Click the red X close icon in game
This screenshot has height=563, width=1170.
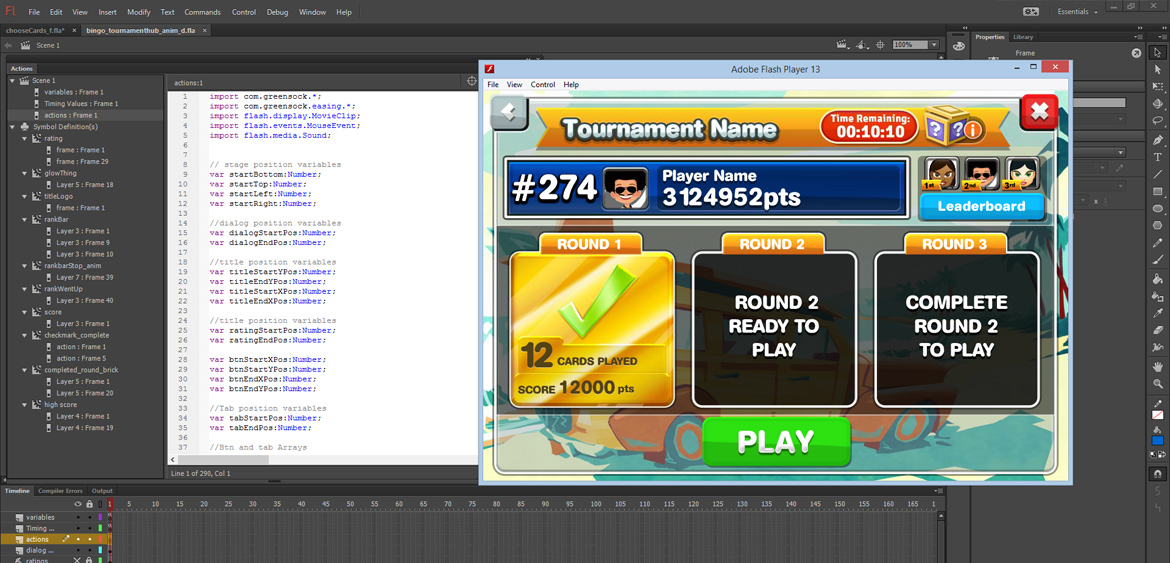click(1039, 112)
